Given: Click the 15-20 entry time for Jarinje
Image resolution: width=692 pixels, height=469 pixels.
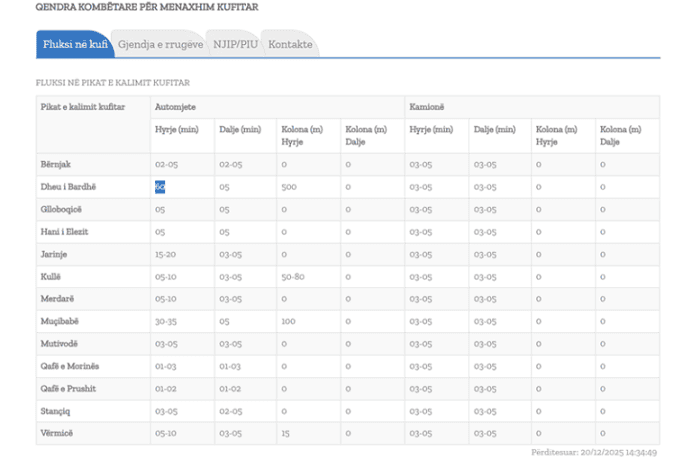Looking at the screenshot, I should click(165, 254).
